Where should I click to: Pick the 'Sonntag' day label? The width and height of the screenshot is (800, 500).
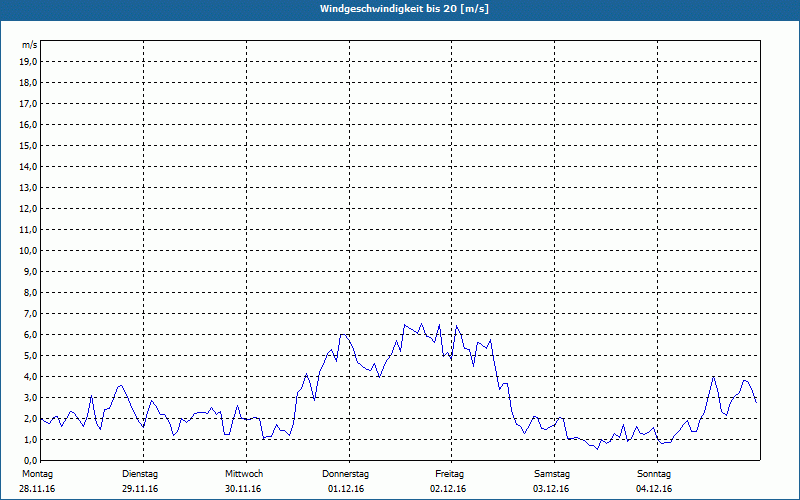(x=654, y=473)
